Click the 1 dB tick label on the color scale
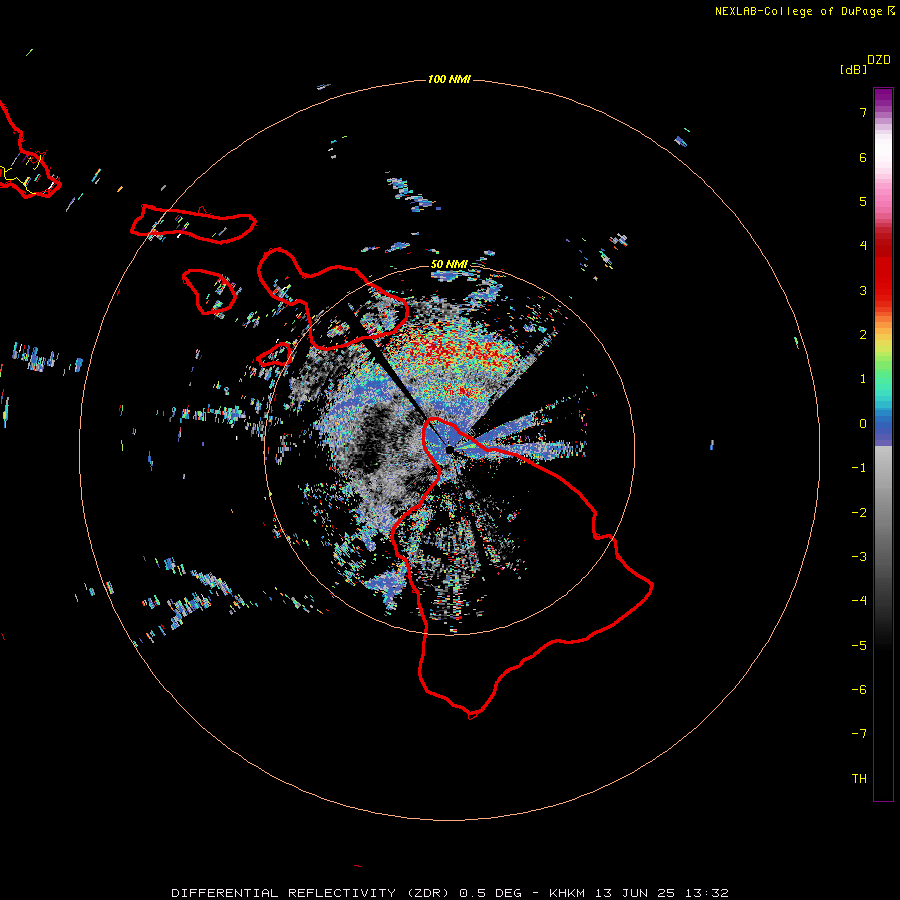The image size is (900, 900). [863, 379]
